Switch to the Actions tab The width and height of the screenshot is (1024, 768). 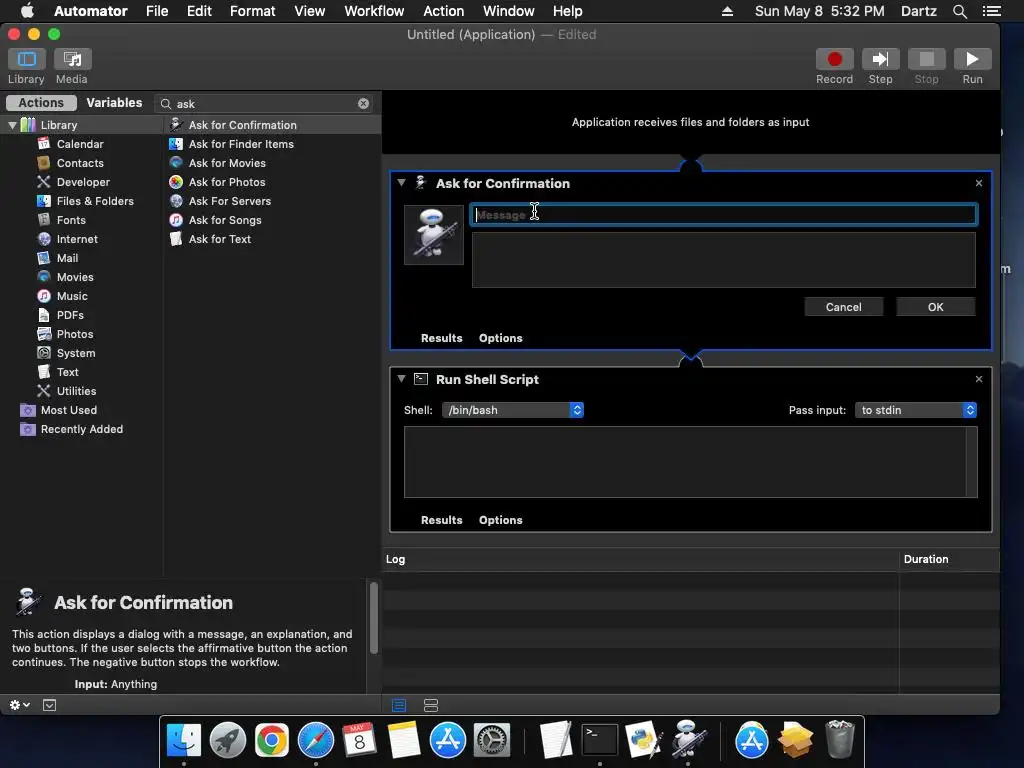click(x=41, y=103)
